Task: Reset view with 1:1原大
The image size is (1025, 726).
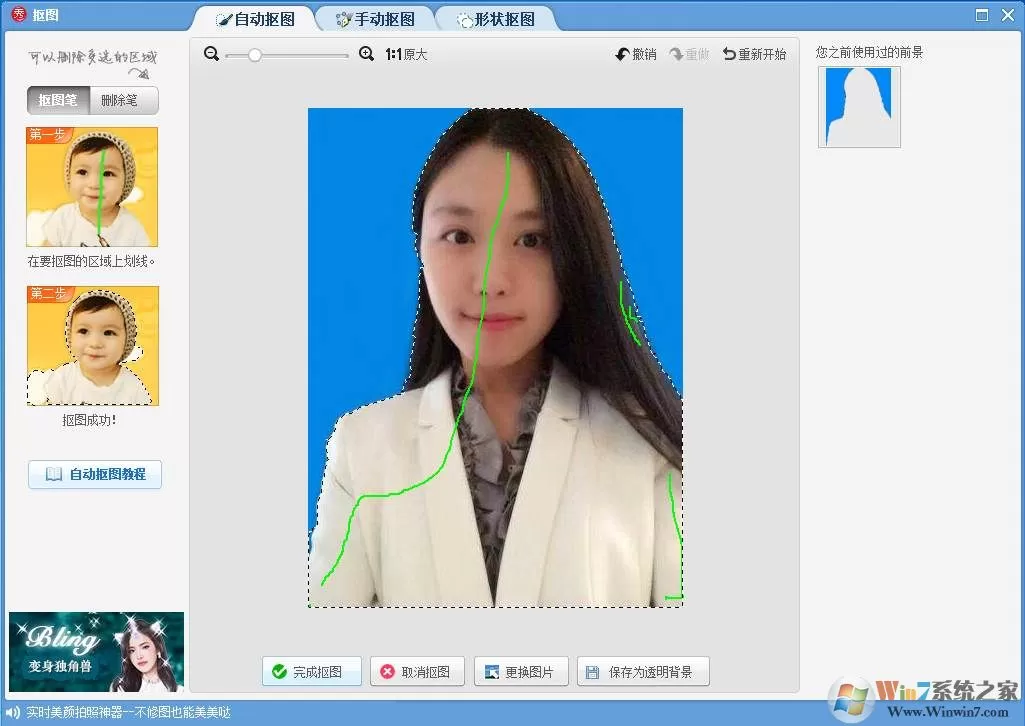Action: (406, 54)
